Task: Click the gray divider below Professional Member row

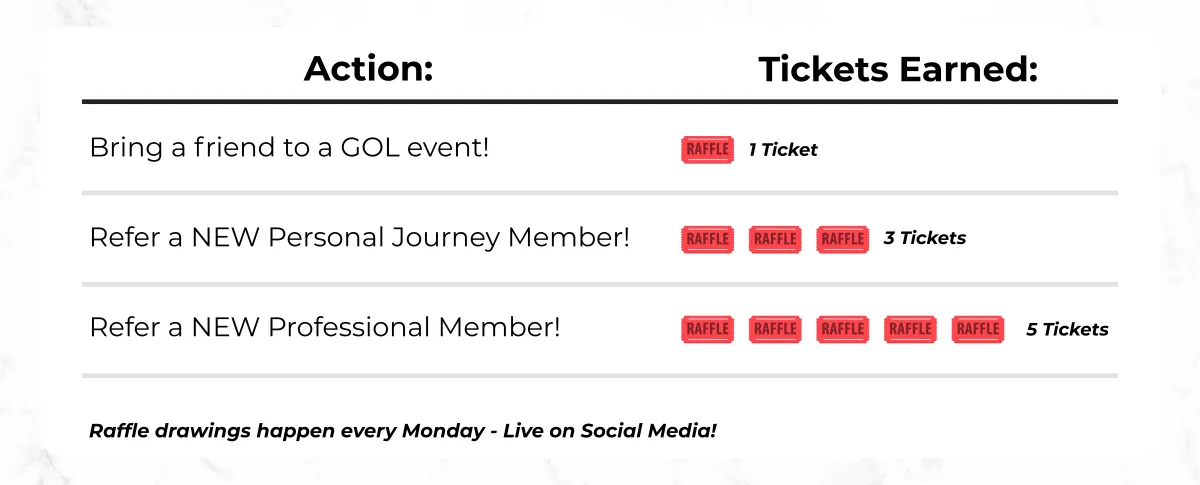Action: pos(600,376)
